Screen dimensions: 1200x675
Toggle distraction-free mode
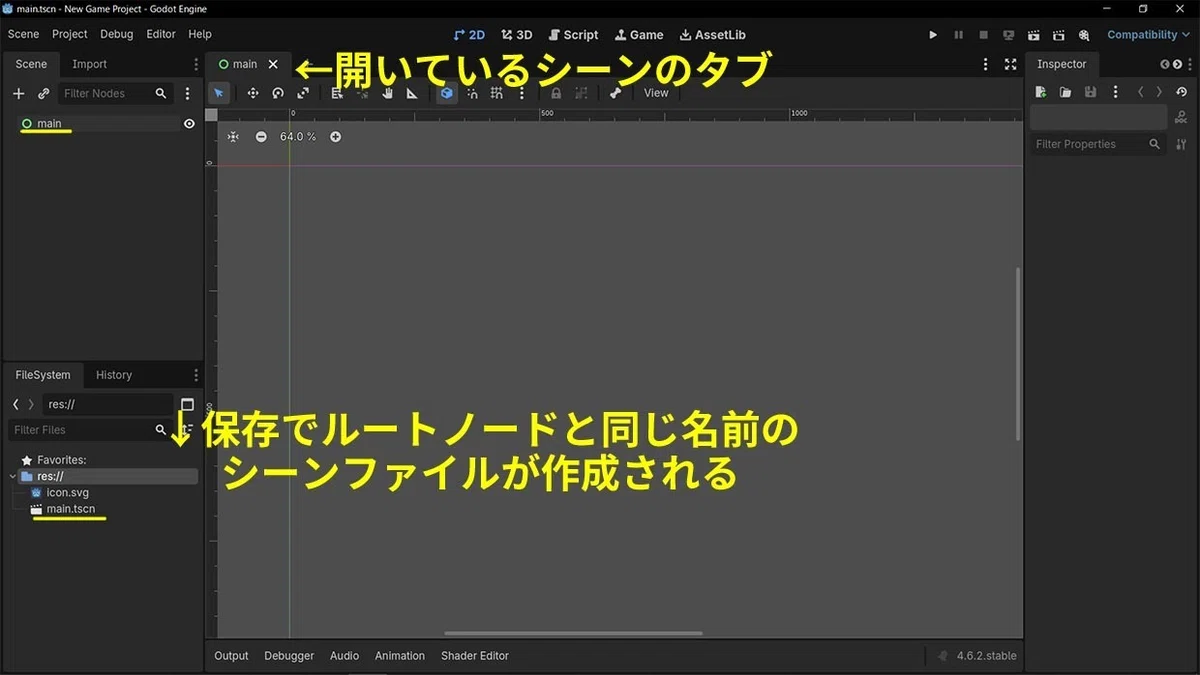point(1010,64)
